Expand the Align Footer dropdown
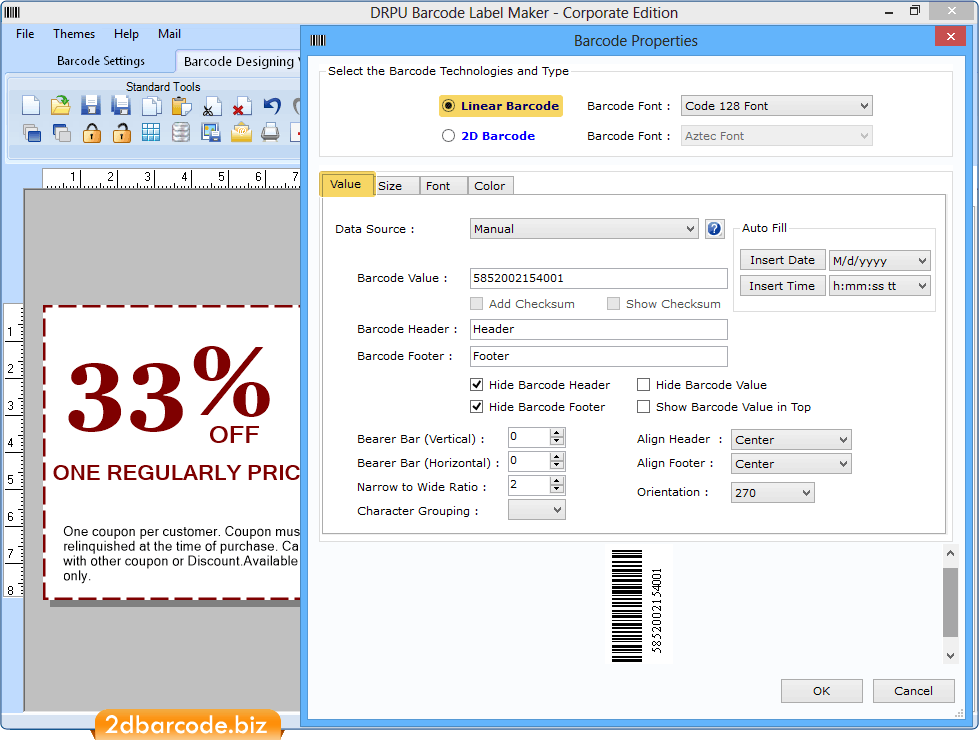979x740 pixels. 791,463
